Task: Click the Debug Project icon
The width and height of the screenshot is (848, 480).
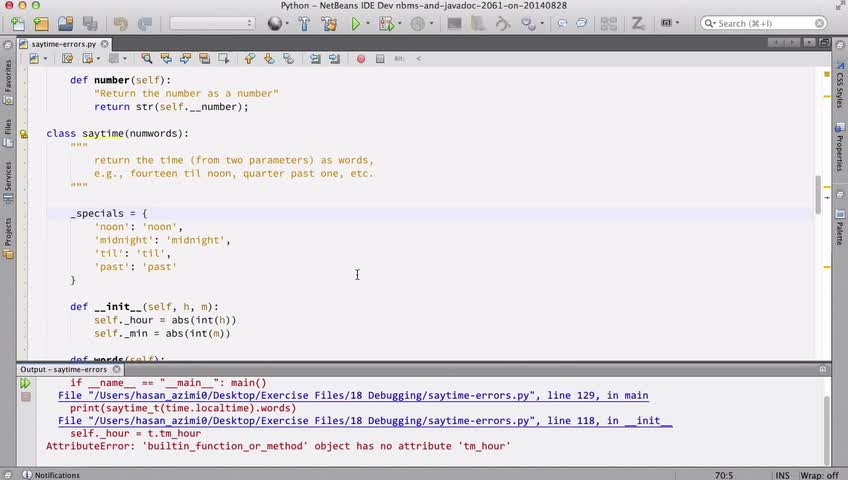Action: click(x=386, y=24)
